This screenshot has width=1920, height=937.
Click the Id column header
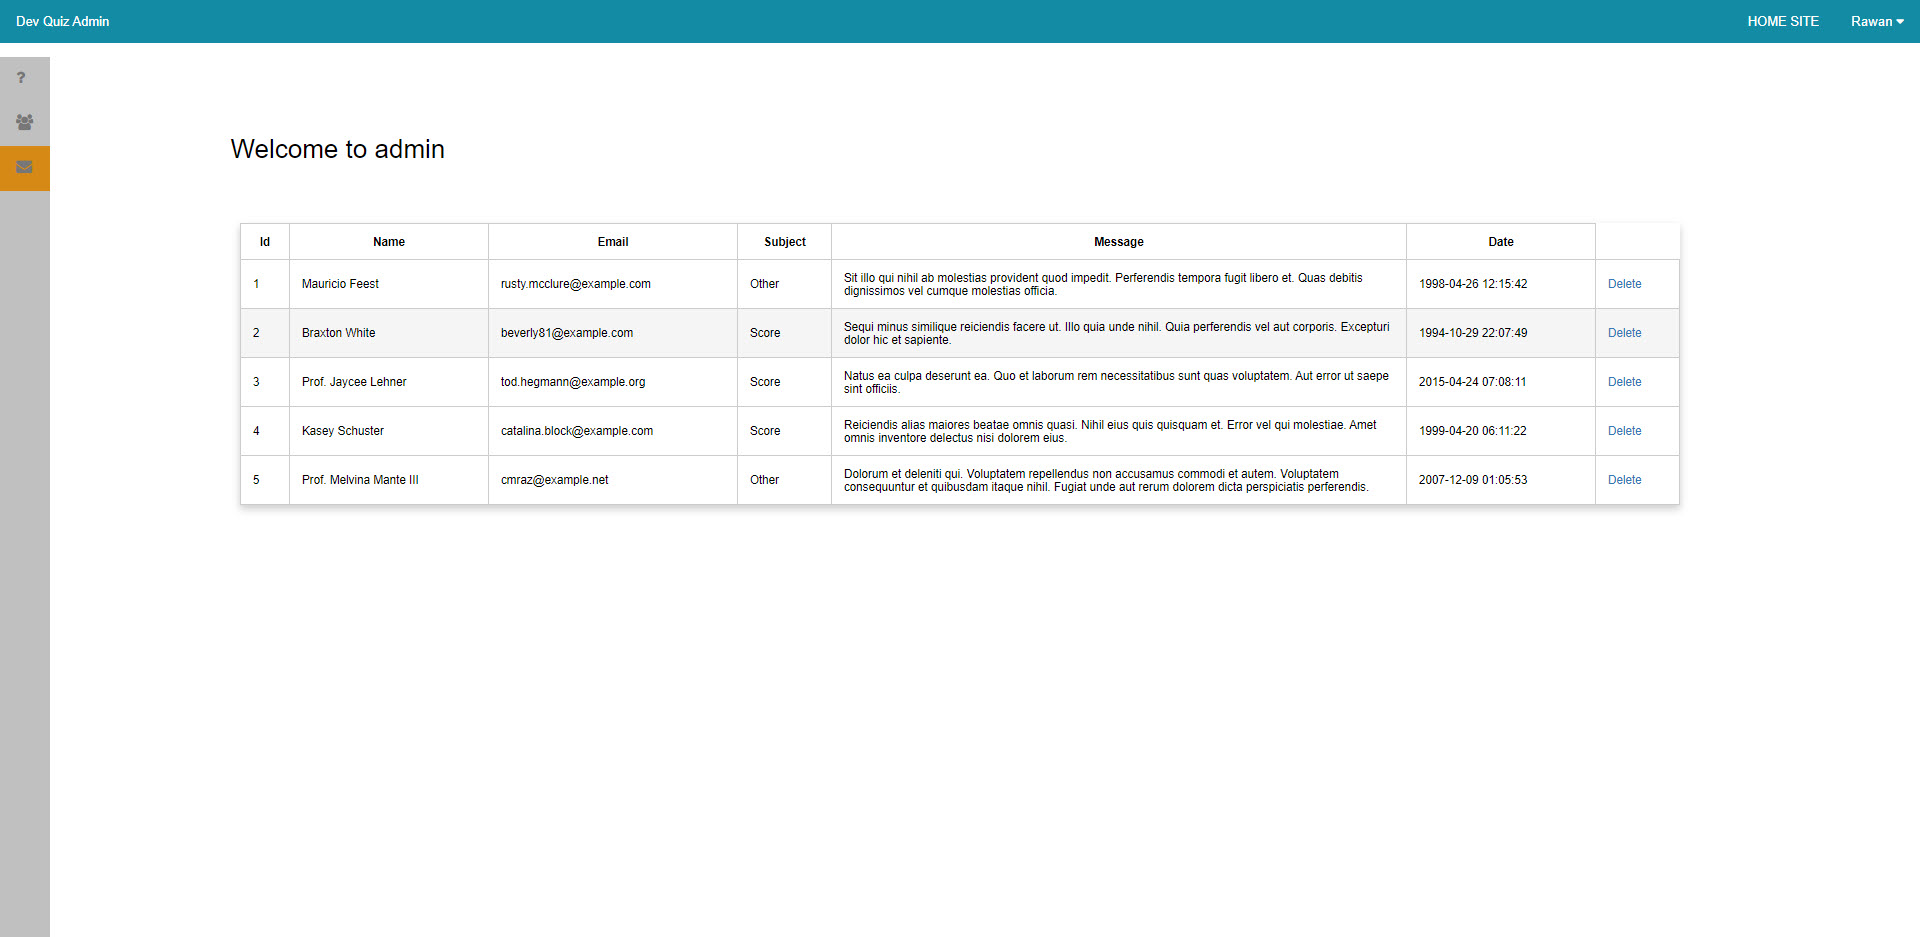pyautogui.click(x=264, y=241)
